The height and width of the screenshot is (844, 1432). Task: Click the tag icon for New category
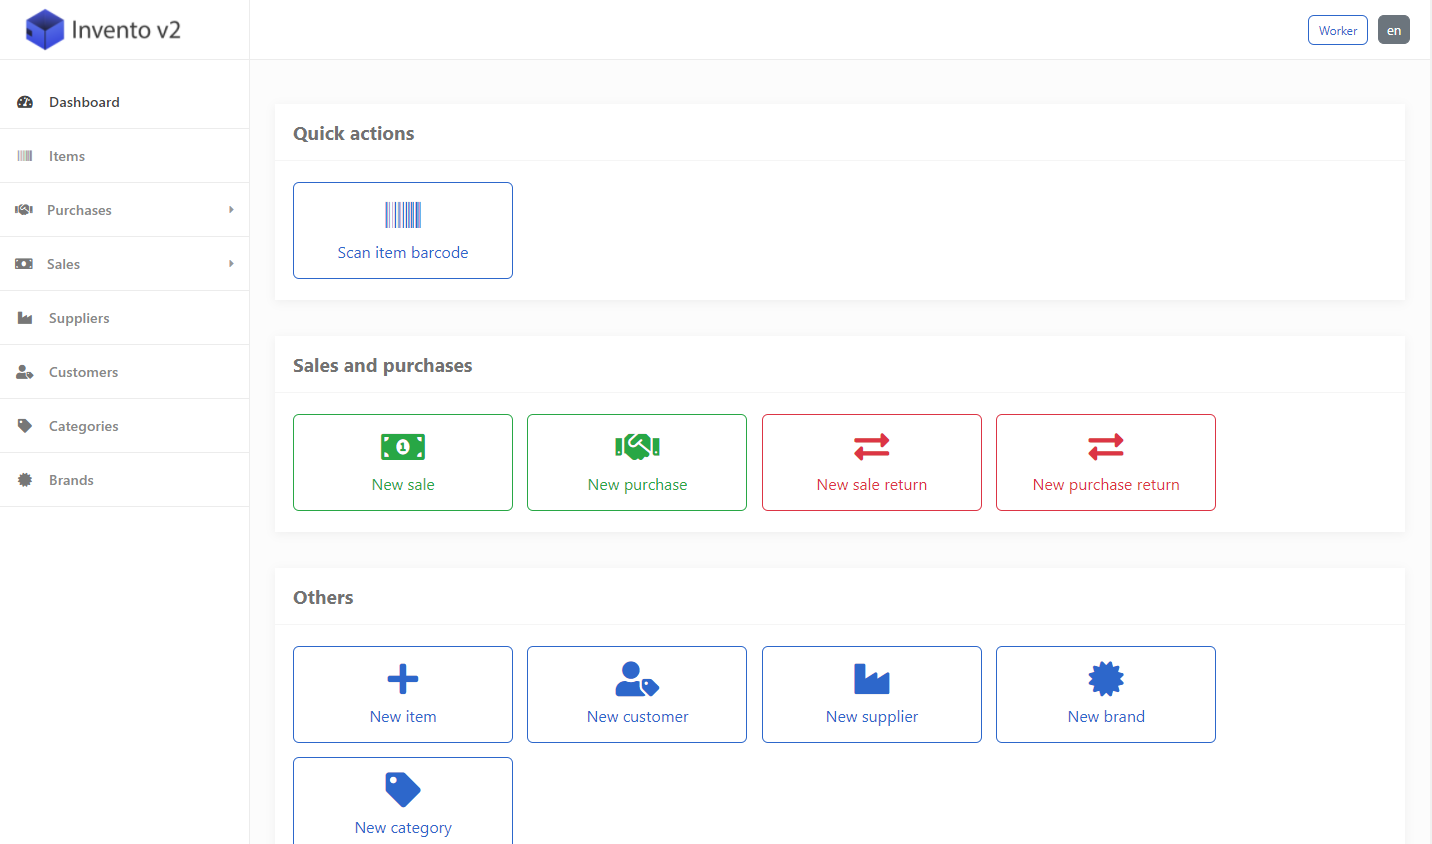pos(403,790)
